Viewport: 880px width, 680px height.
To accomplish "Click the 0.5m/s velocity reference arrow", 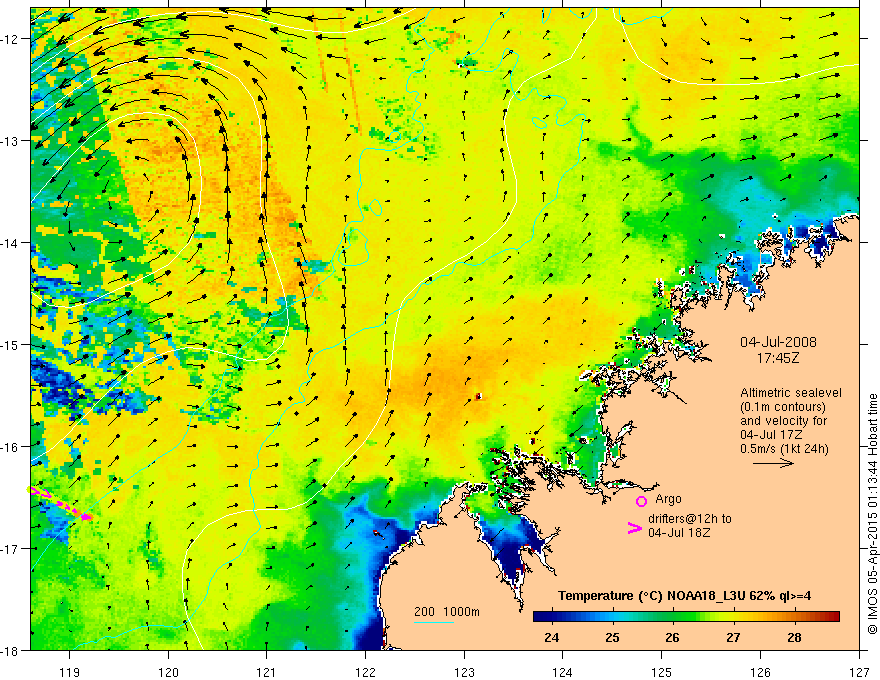I will click(x=773, y=463).
